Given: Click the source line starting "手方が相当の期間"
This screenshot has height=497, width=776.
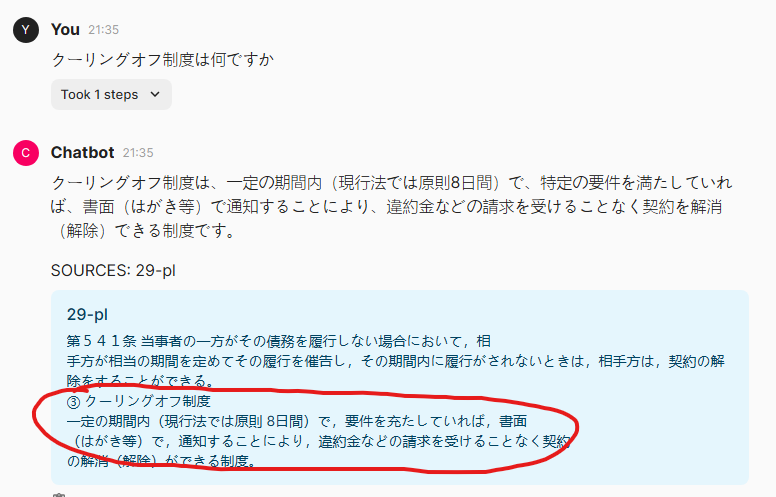Looking at the screenshot, I should (x=396, y=361).
